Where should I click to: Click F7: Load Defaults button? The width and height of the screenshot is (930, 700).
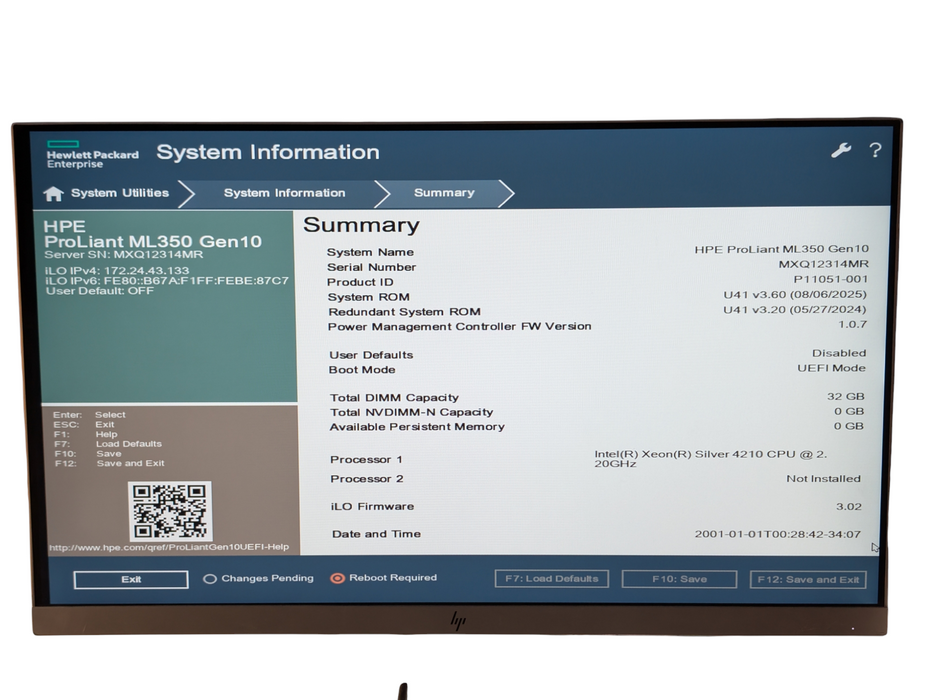[552, 578]
